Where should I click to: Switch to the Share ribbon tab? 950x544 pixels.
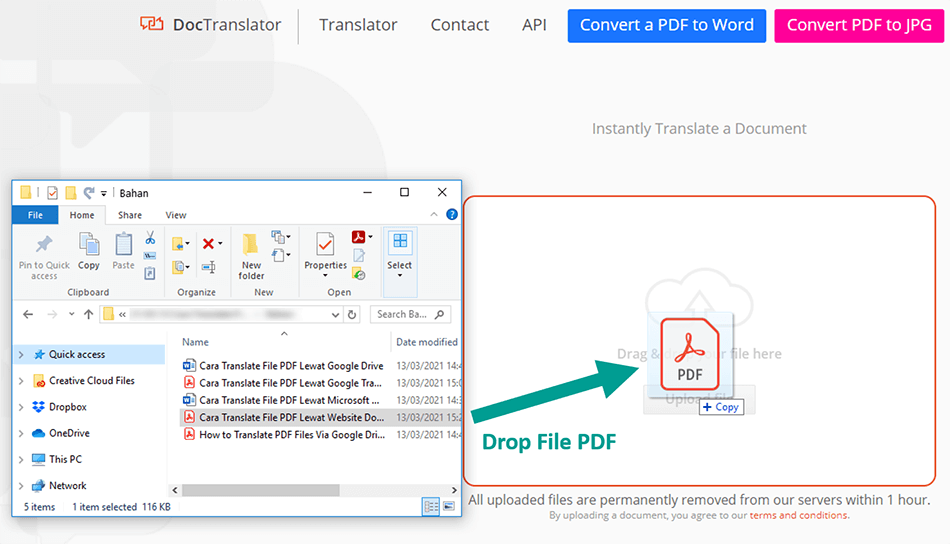click(x=130, y=215)
